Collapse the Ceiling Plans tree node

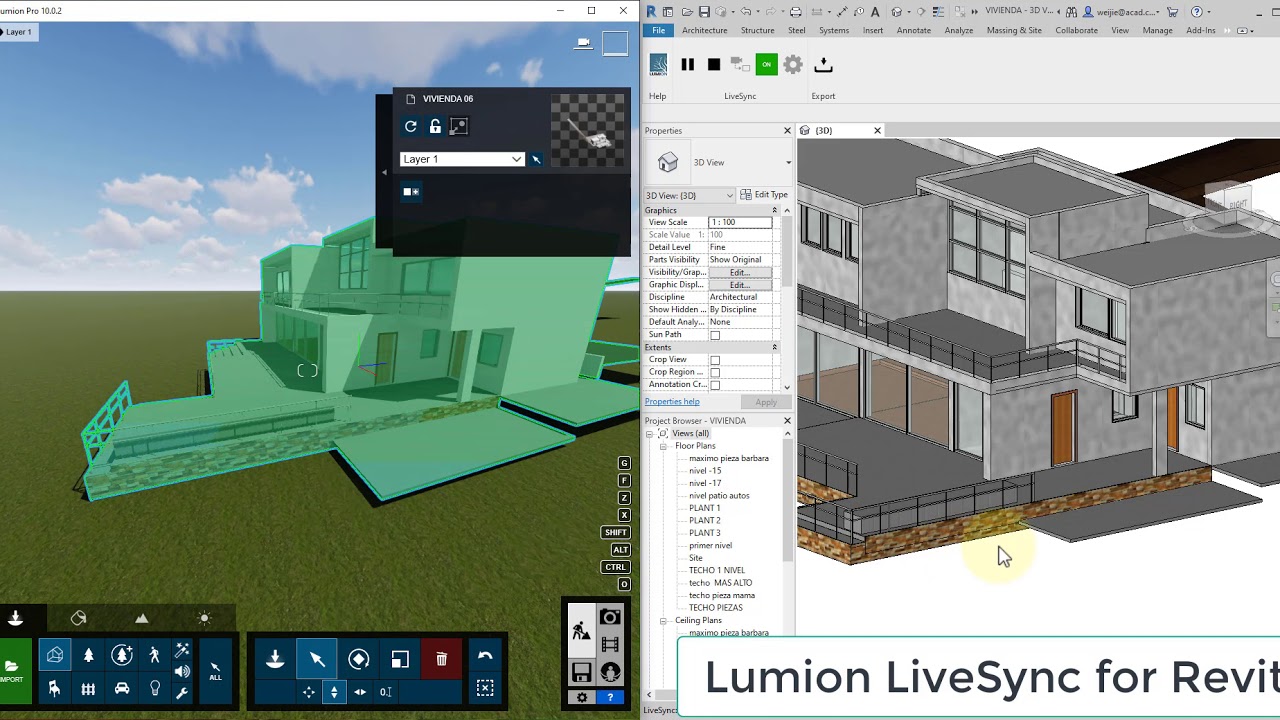(663, 621)
